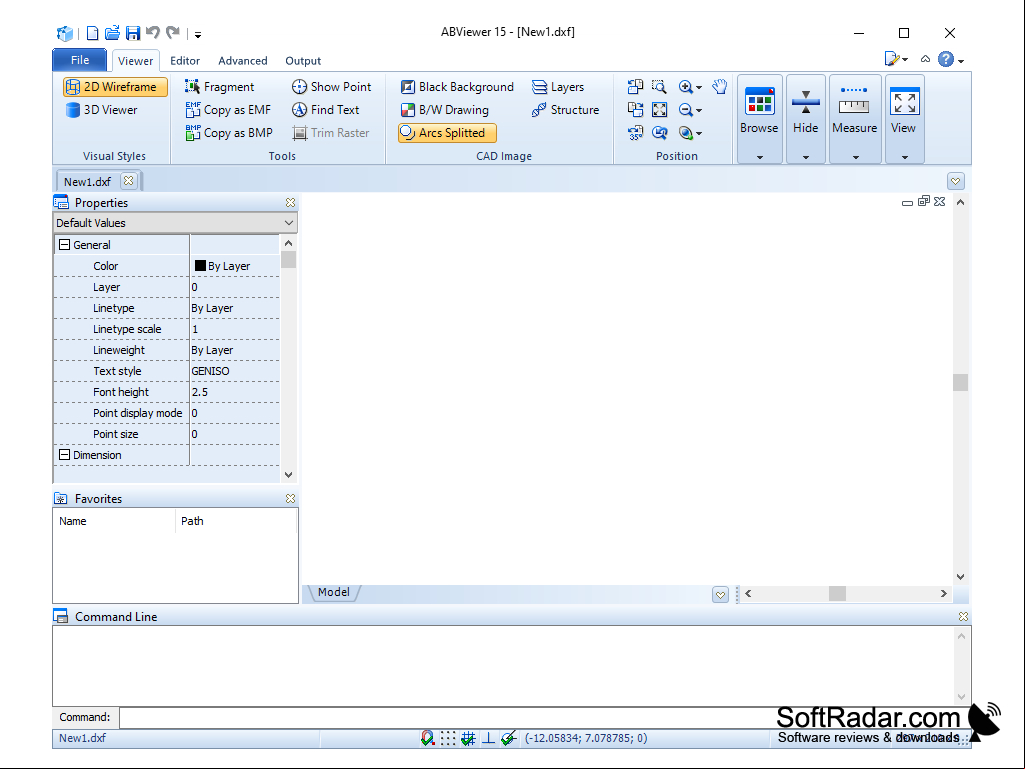
Task: Select the Model layout tab
Action: pyautogui.click(x=333, y=592)
